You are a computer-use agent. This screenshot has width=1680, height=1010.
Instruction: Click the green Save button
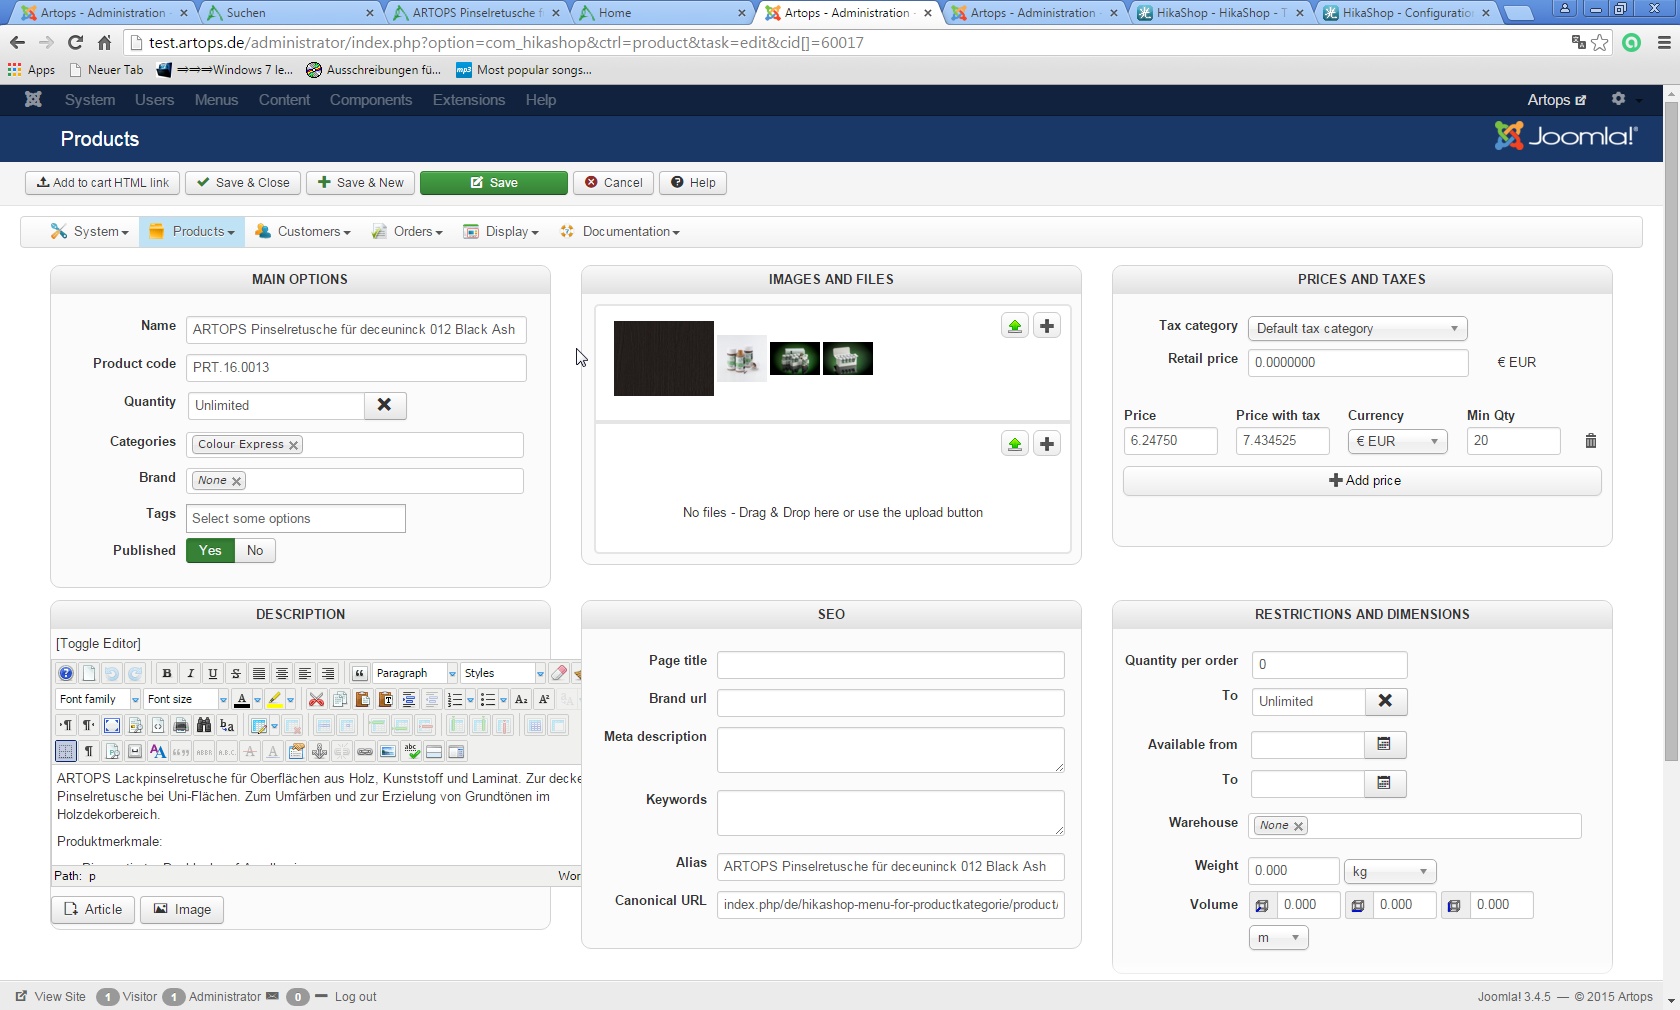click(494, 183)
